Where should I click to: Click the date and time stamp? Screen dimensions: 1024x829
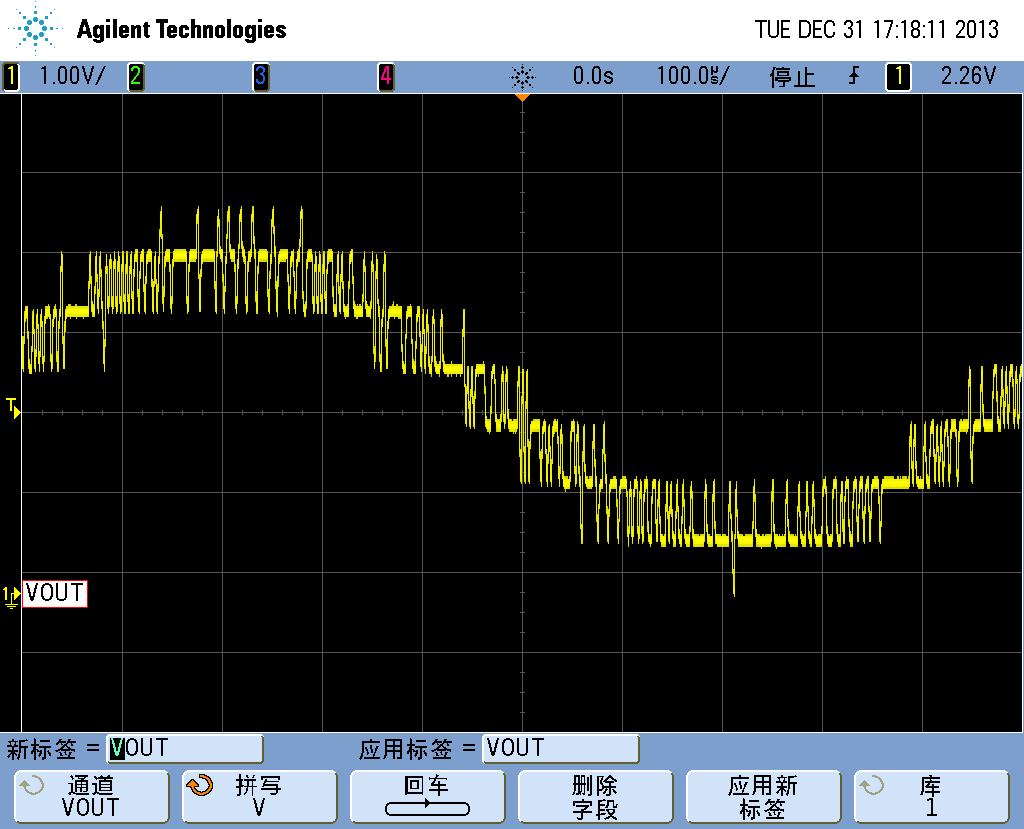[x=876, y=29]
